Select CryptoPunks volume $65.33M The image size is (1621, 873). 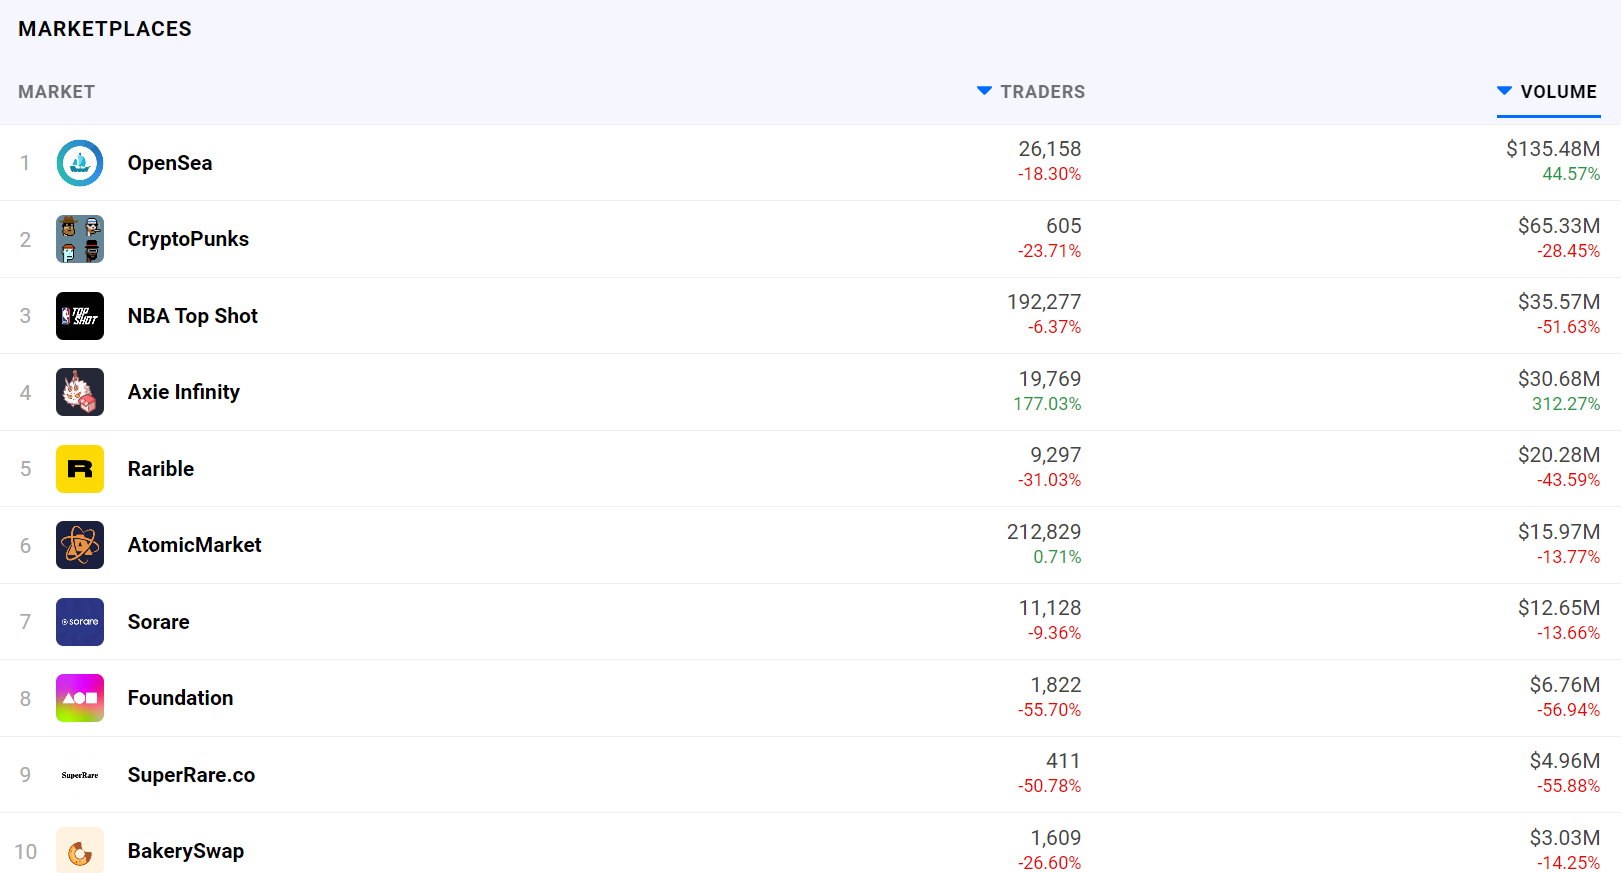pos(1559,226)
